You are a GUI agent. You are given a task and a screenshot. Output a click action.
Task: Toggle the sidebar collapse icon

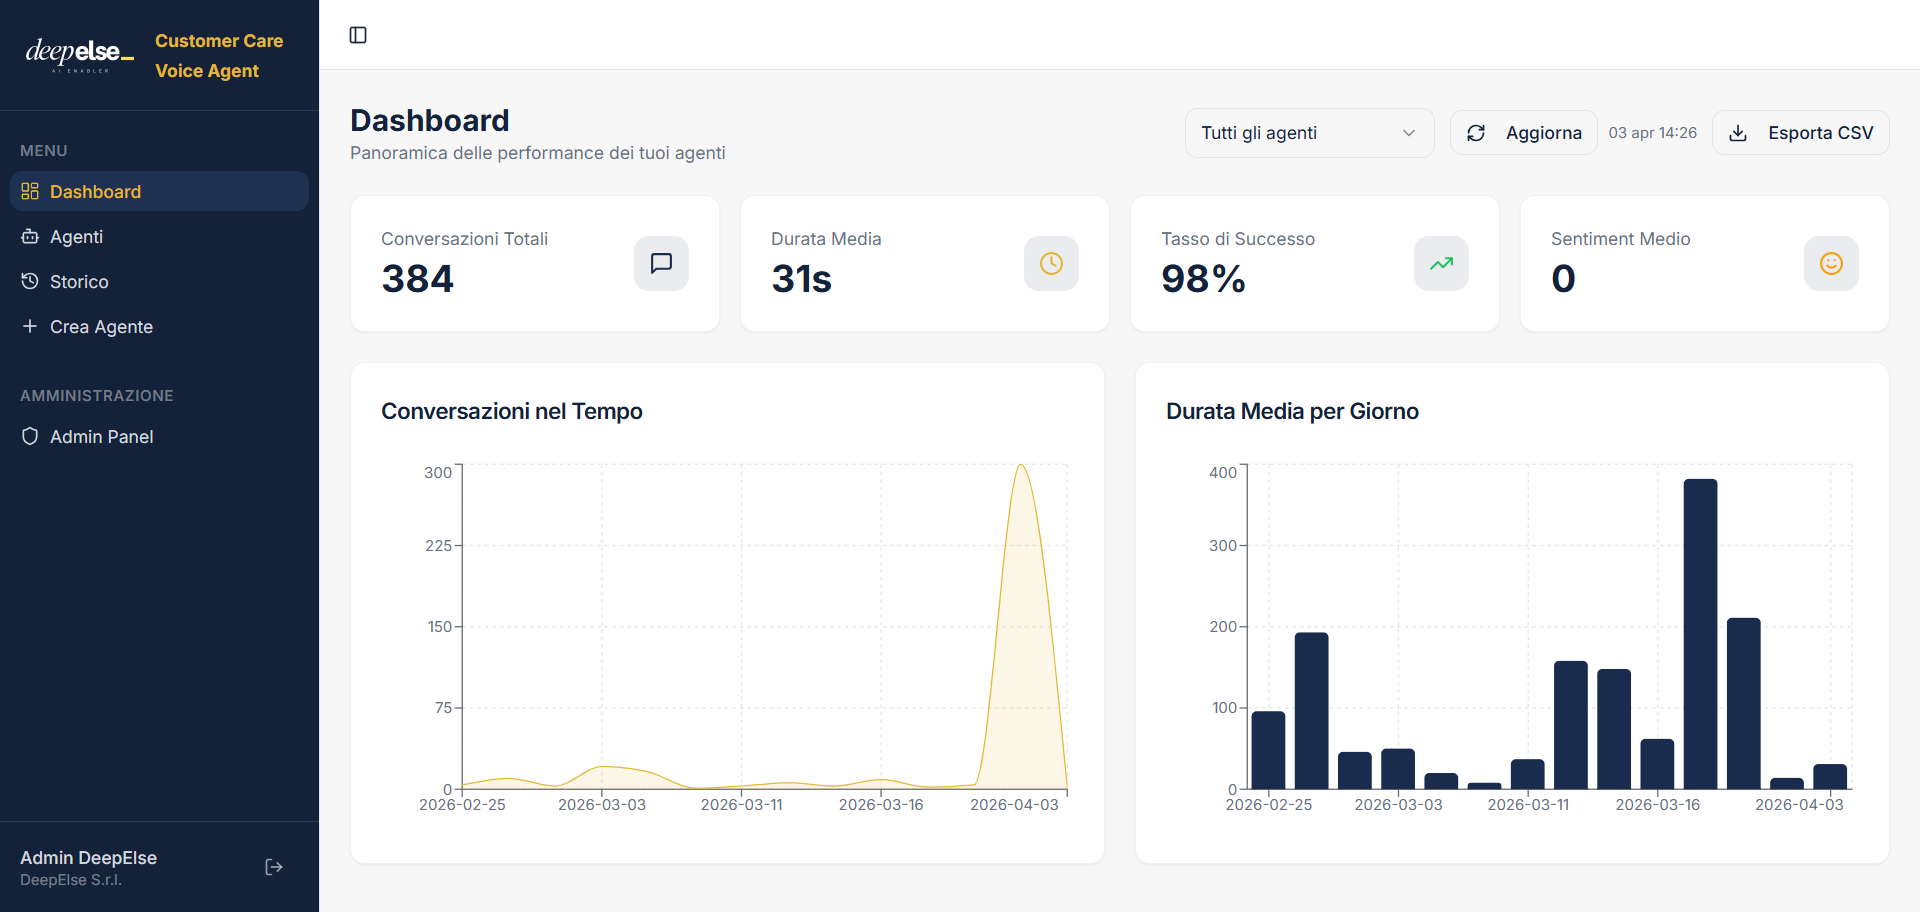pos(358,35)
